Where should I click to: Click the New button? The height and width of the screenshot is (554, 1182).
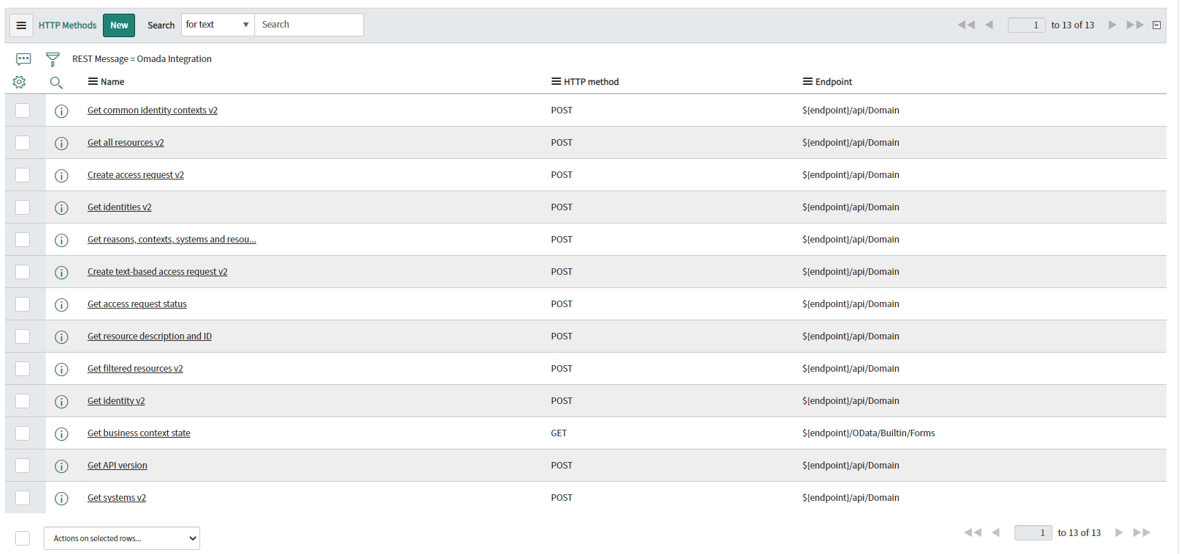[x=119, y=25]
